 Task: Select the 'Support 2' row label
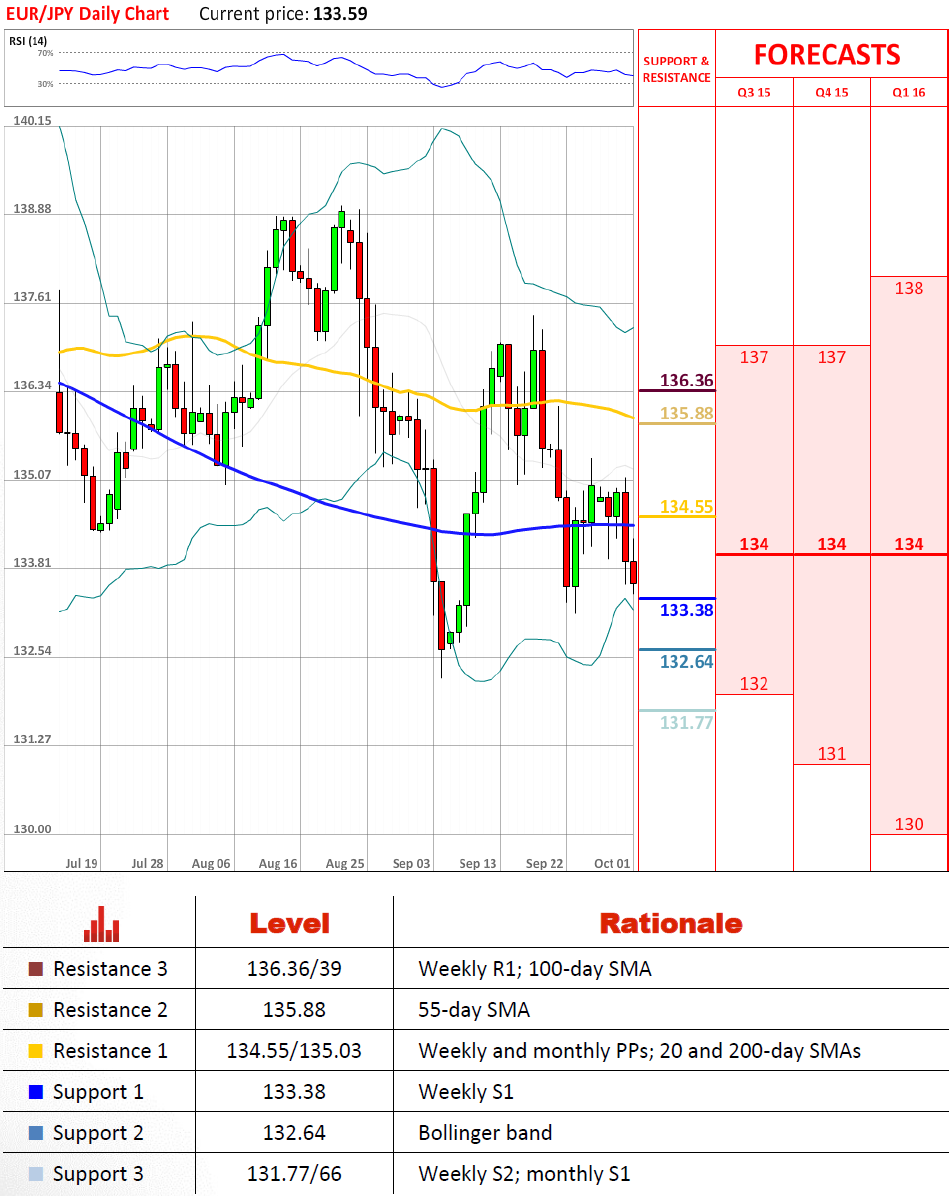pos(98,1133)
